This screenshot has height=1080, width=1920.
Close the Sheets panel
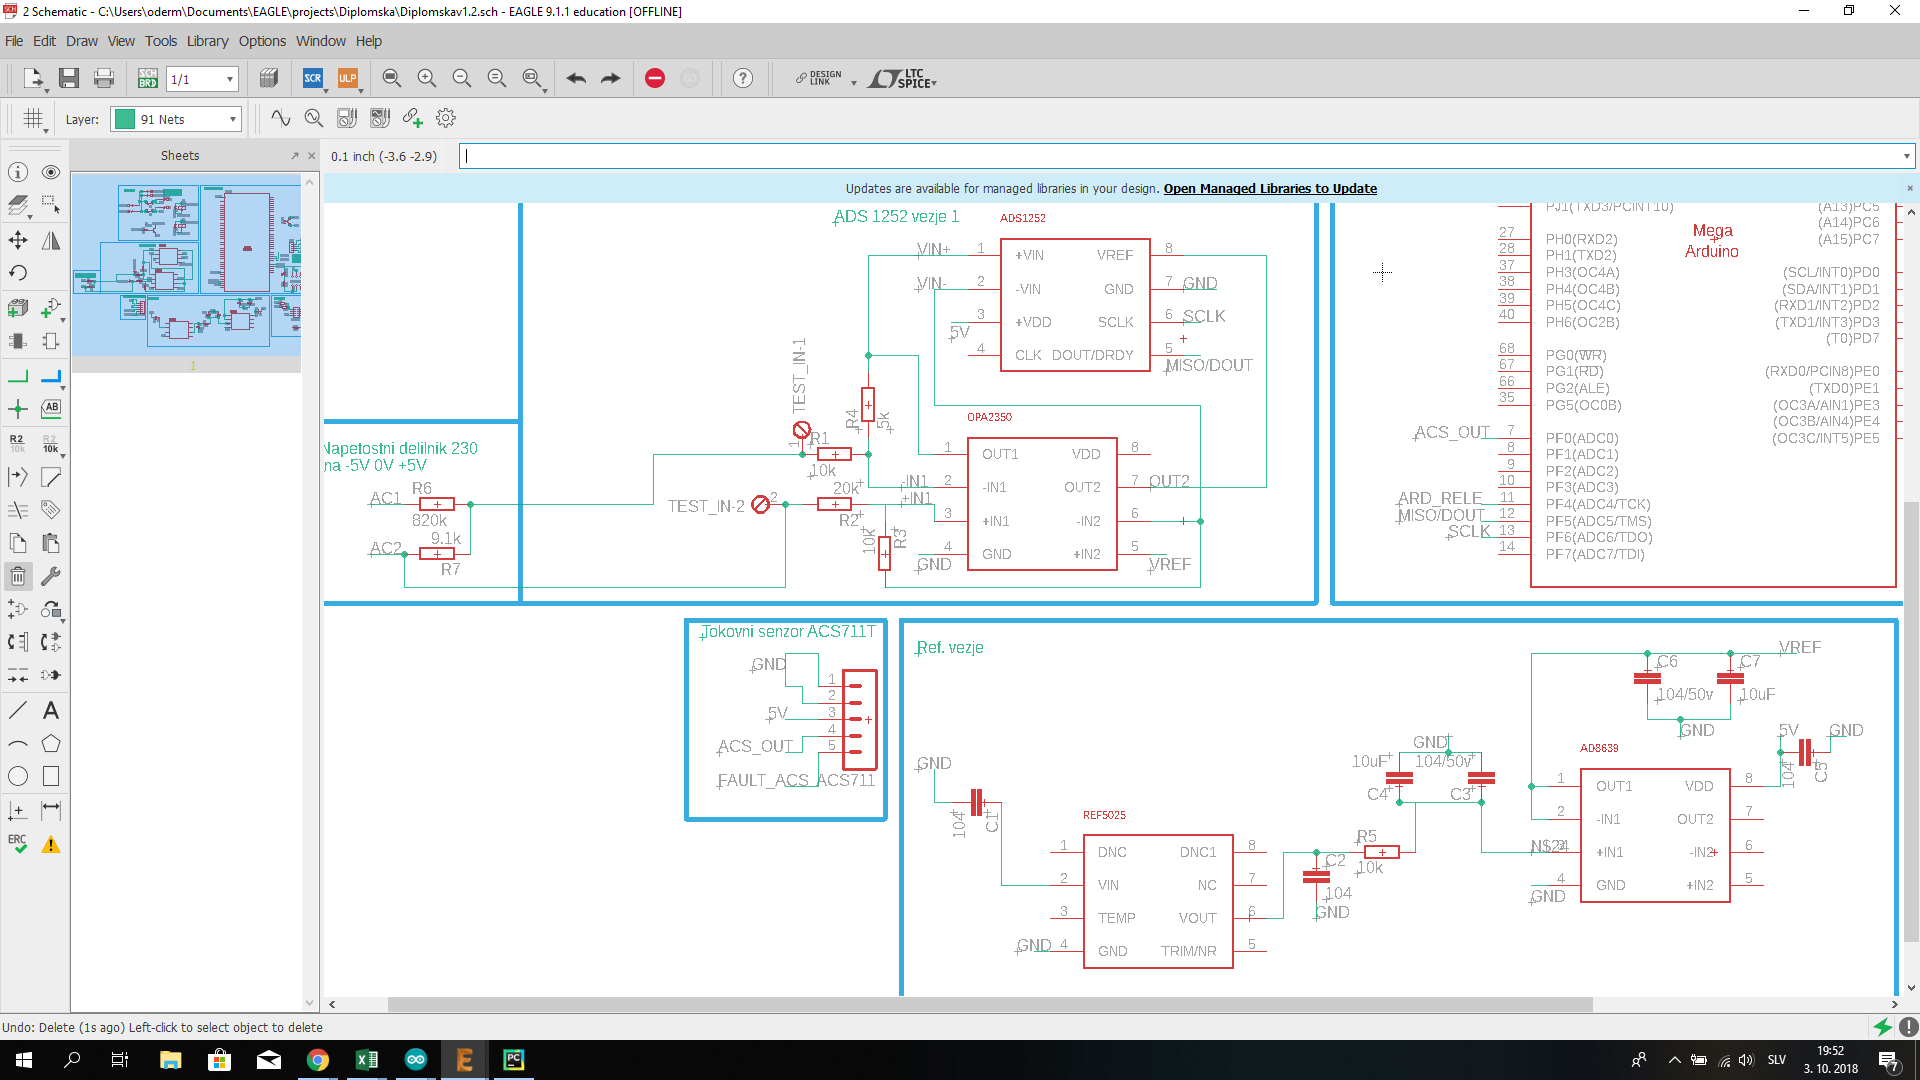311,155
